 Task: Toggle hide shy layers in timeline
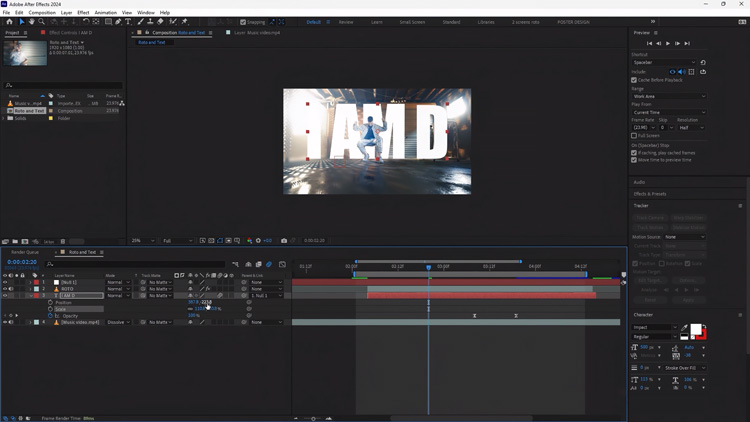(x=248, y=264)
